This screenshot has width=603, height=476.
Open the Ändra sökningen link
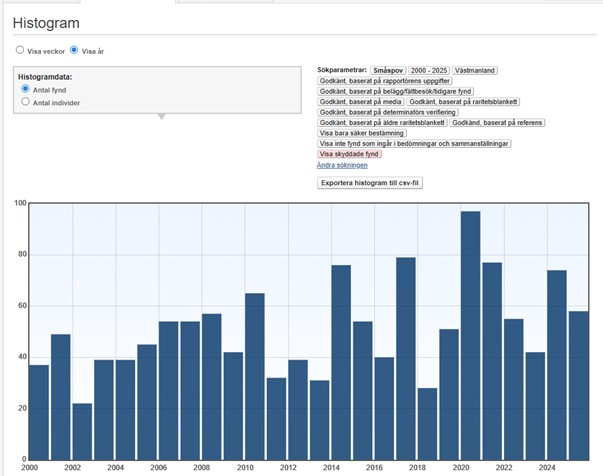[x=342, y=165]
